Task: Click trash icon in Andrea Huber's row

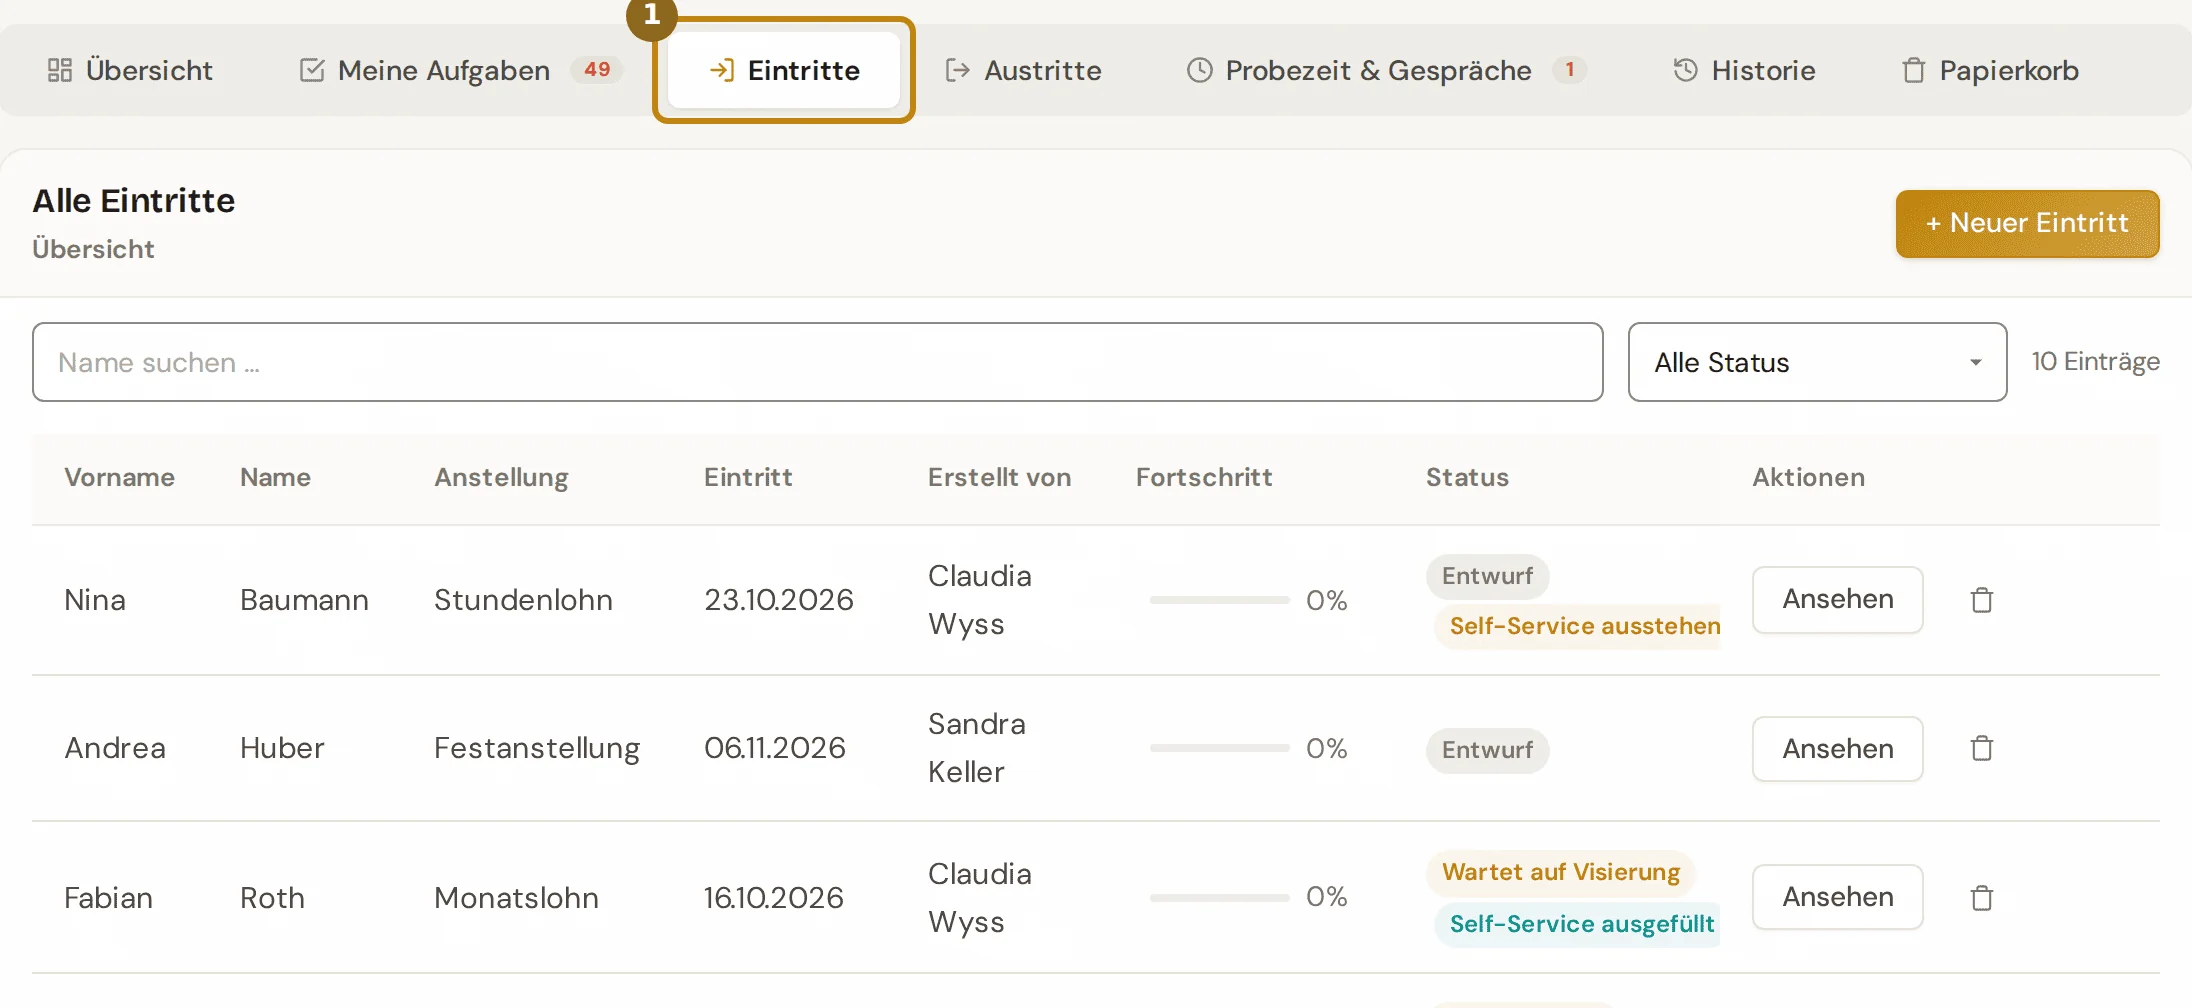Action: point(1982,749)
